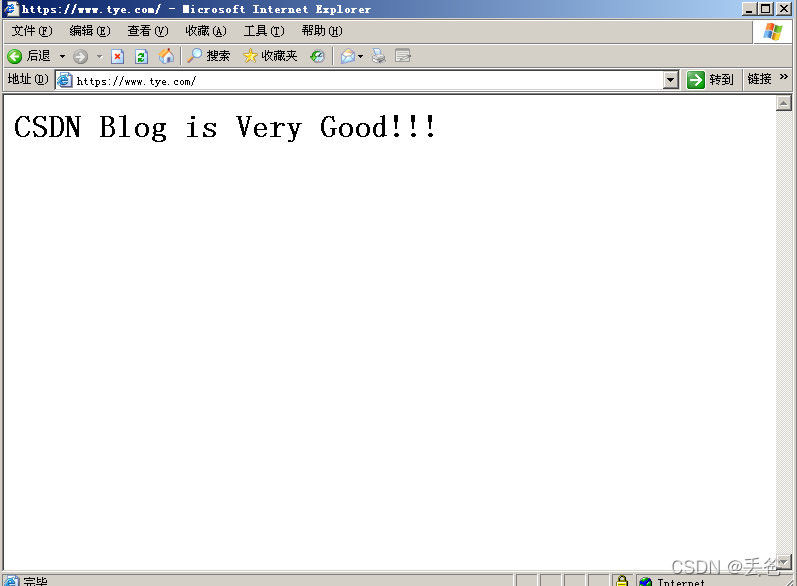Open Favorites panel with star icon
Viewport: 797px width, 586px height.
click(250, 56)
